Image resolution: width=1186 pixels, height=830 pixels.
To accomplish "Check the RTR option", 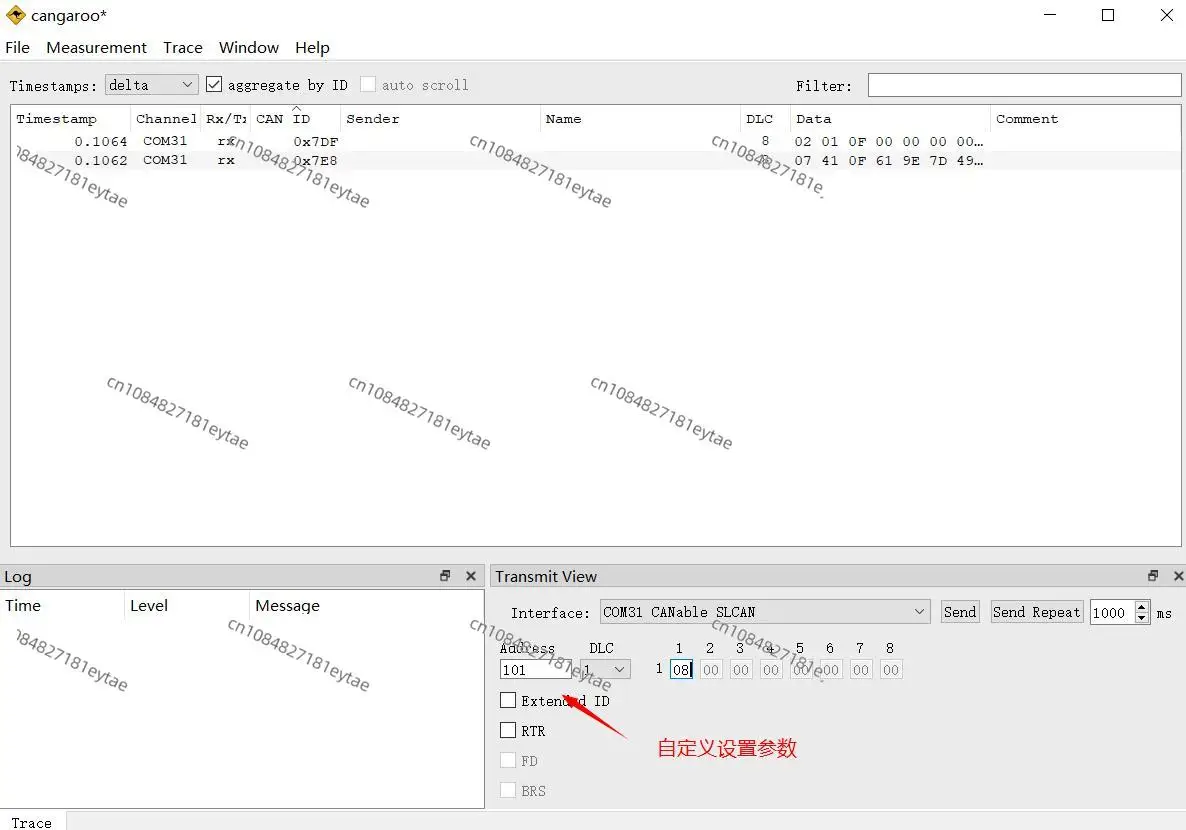I will click(x=508, y=731).
